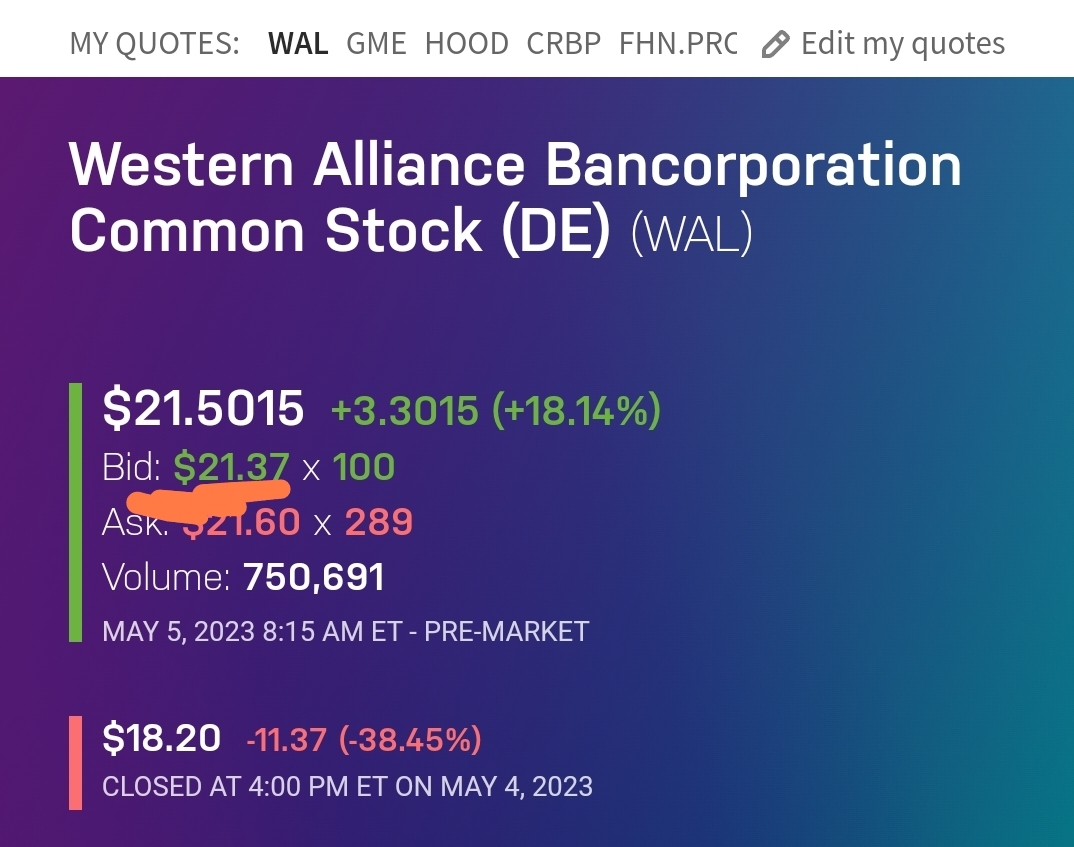Viewport: 1074px width, 847px height.
Task: Click the pencil edit icon
Action: click(775, 44)
